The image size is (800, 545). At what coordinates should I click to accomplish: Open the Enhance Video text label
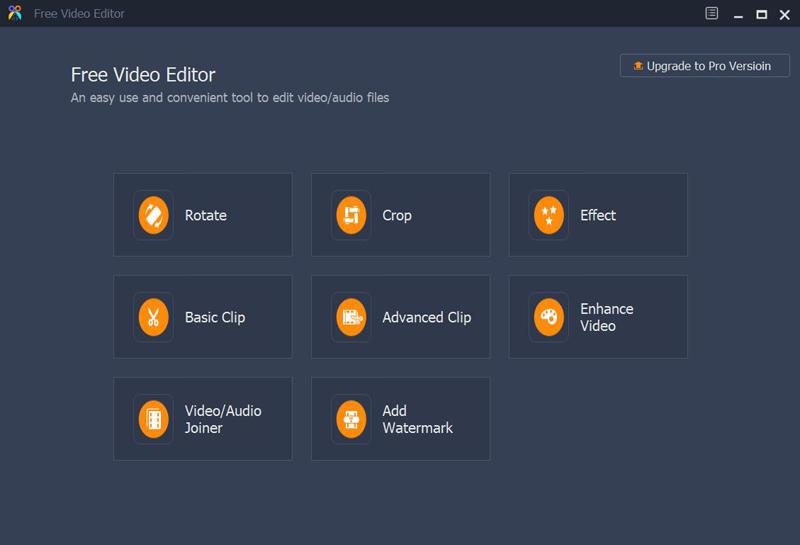click(x=606, y=317)
